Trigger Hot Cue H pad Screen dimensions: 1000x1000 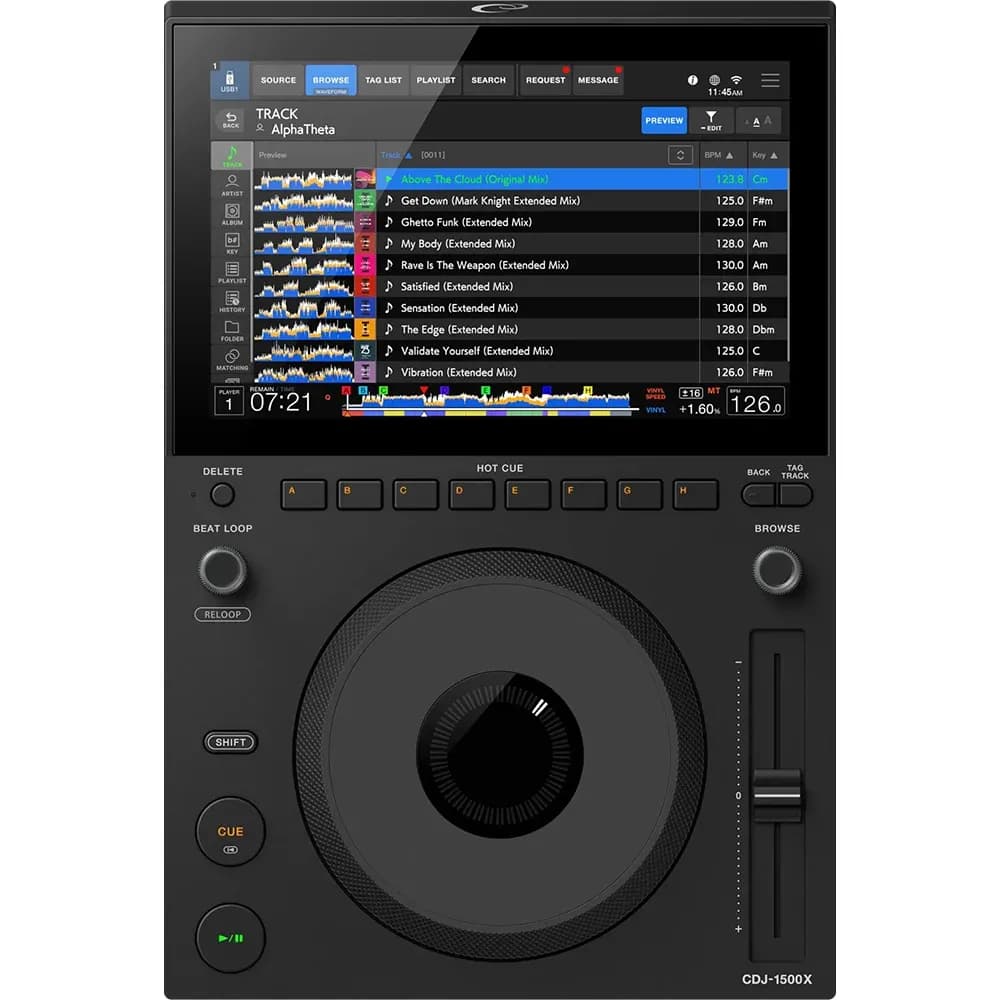coord(695,494)
